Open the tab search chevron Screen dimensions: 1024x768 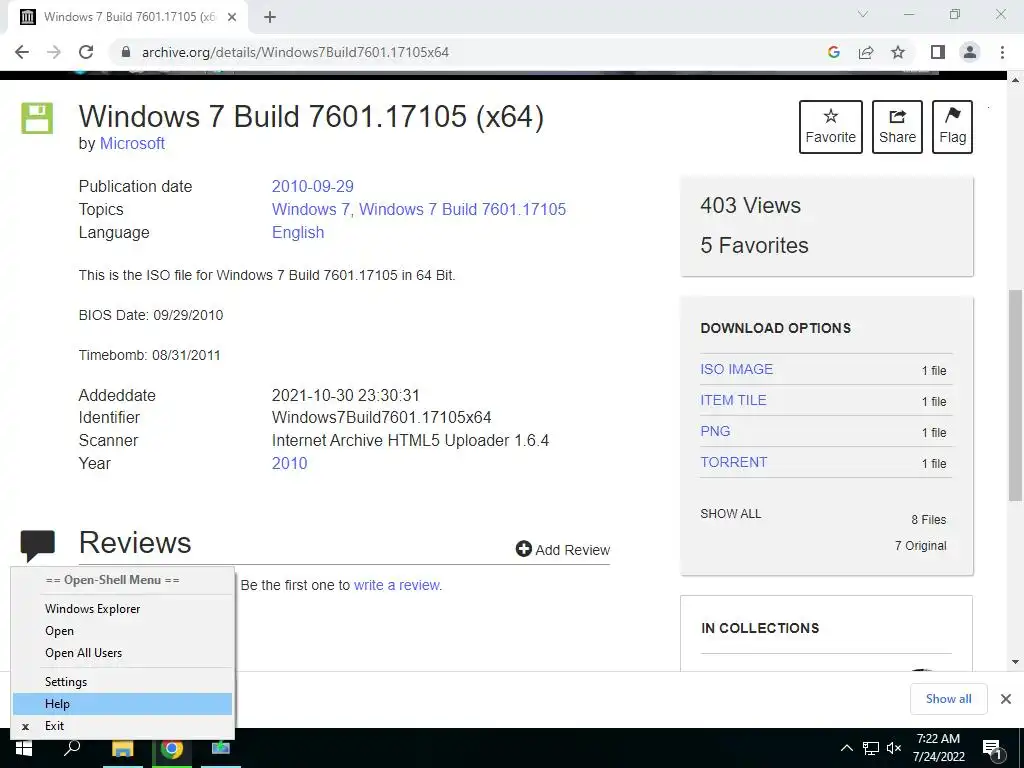[x=863, y=14]
